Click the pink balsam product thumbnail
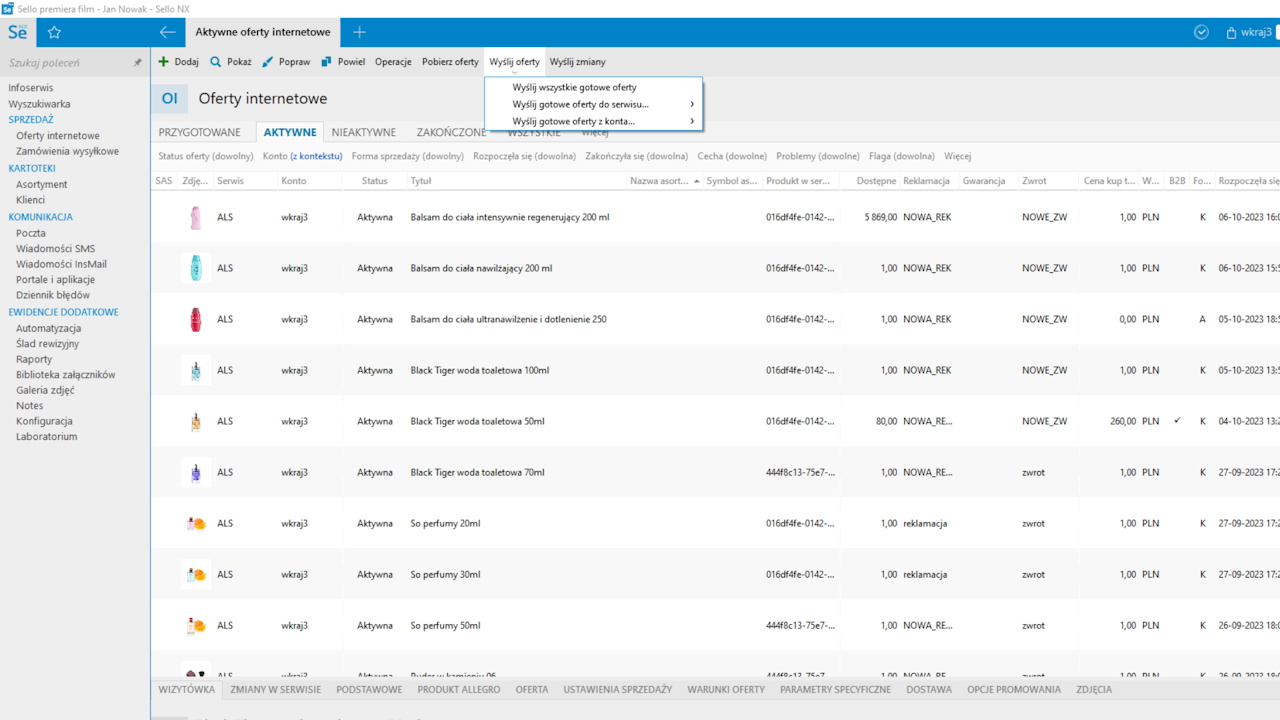Viewport: 1280px width, 720px height. [196, 217]
